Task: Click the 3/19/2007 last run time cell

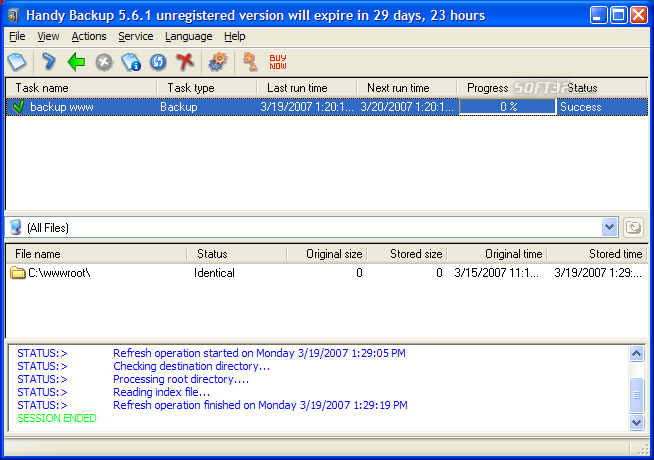Action: click(x=307, y=107)
